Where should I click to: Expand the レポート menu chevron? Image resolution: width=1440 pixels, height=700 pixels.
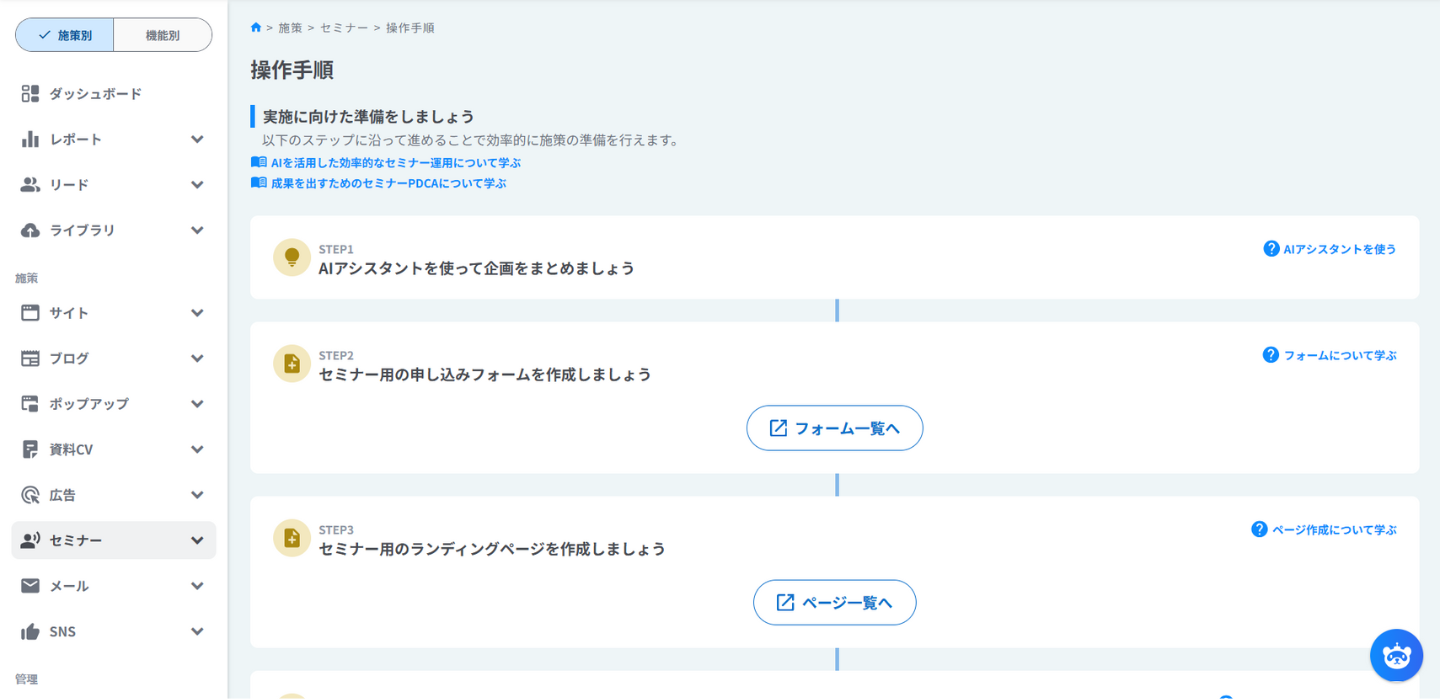point(197,139)
